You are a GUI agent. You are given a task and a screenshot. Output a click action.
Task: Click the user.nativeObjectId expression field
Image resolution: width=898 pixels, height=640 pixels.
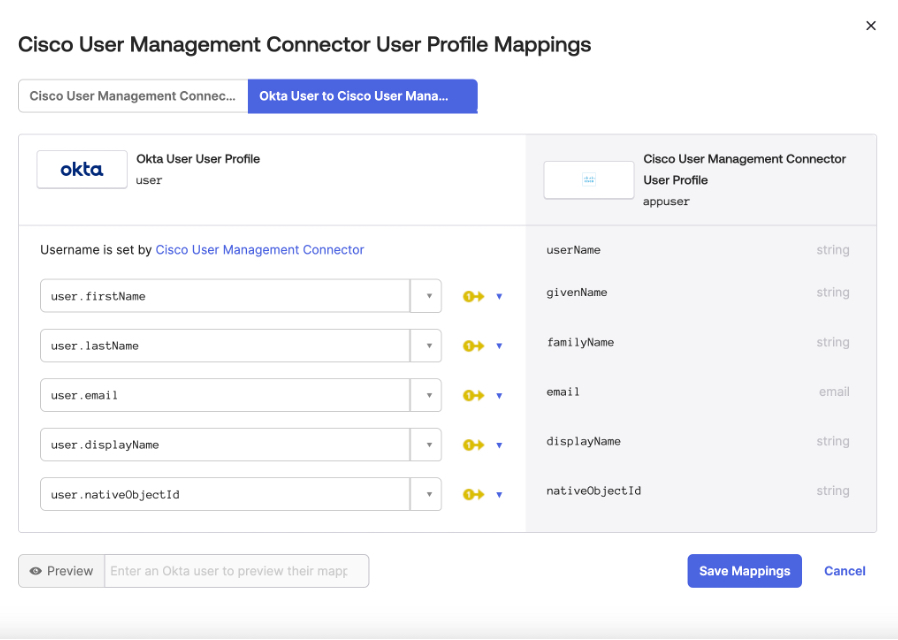point(225,494)
